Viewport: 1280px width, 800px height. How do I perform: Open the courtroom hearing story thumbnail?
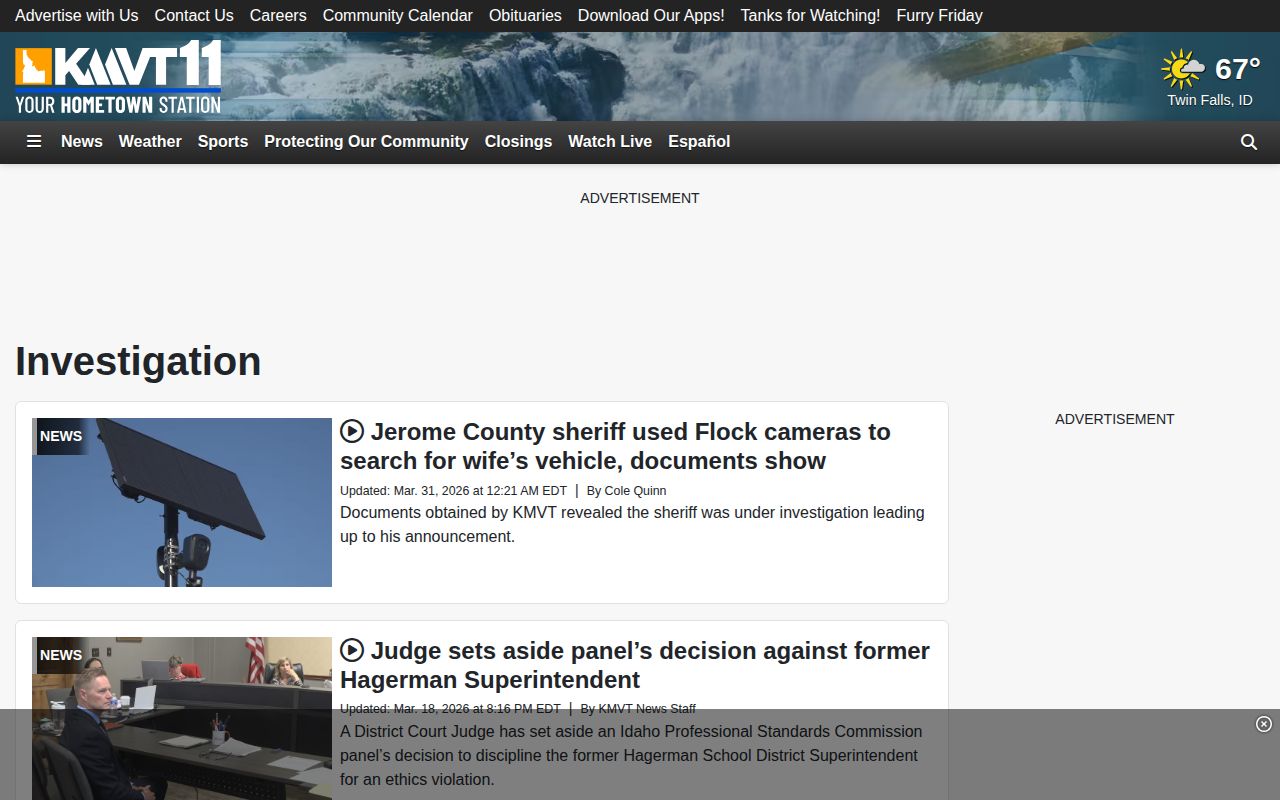(x=182, y=718)
